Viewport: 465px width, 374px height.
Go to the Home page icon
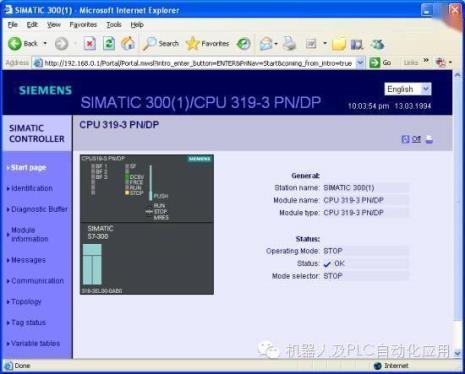128,44
